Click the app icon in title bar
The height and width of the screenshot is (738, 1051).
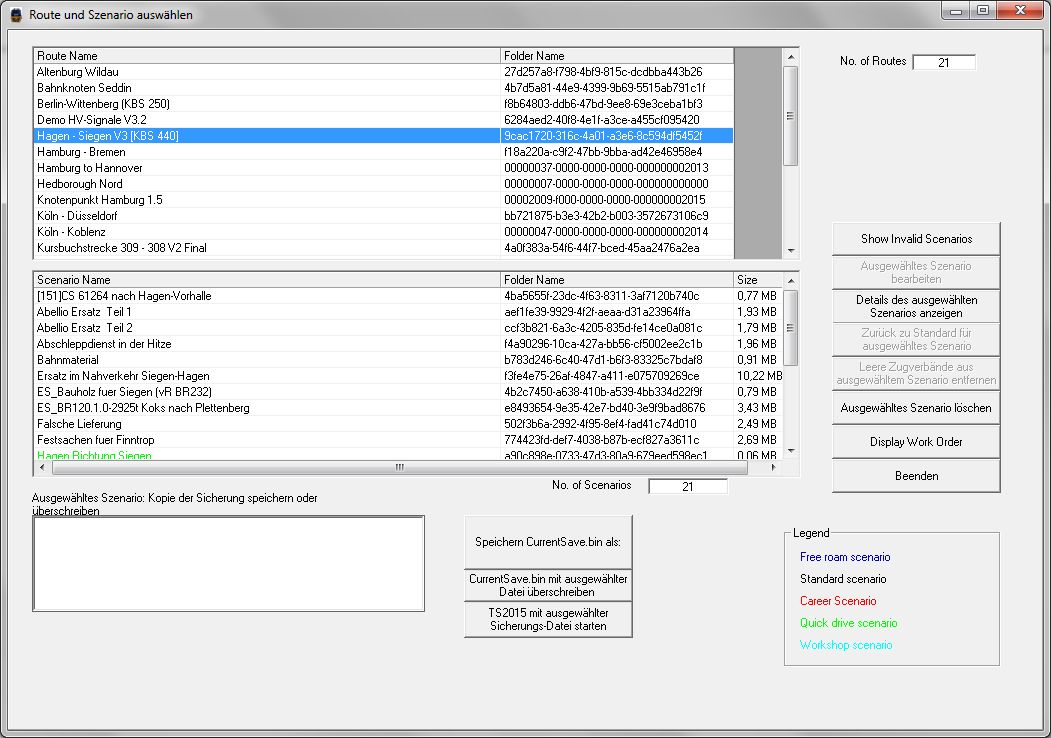pyautogui.click(x=16, y=14)
